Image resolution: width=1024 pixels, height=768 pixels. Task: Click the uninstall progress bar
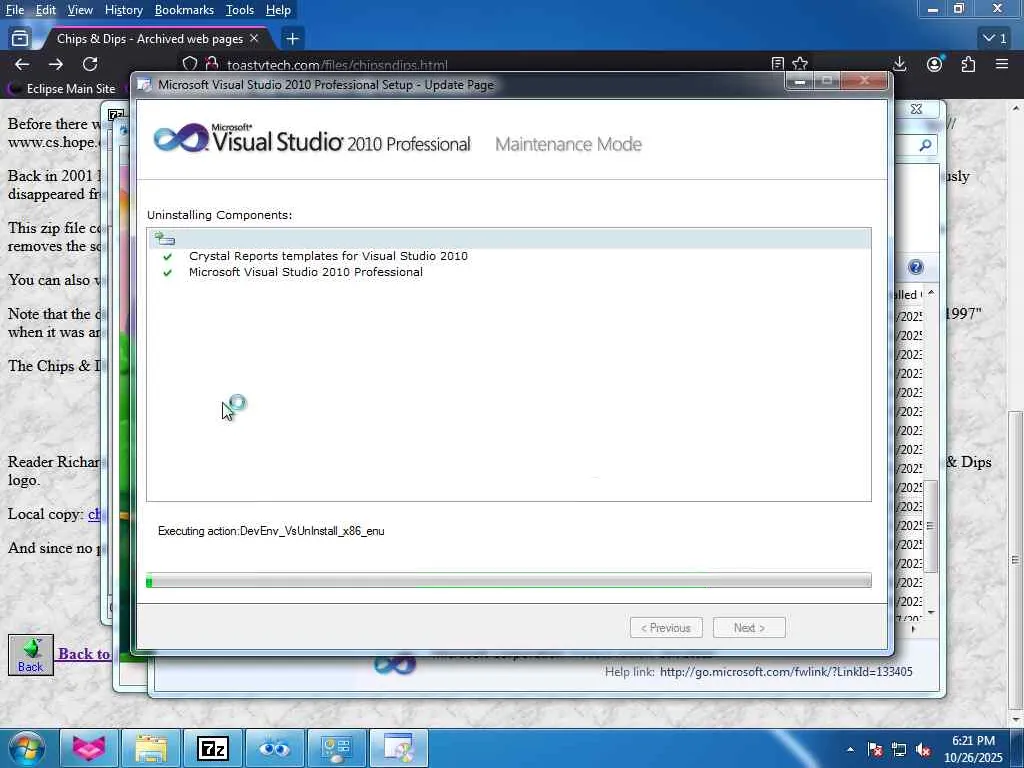point(509,581)
